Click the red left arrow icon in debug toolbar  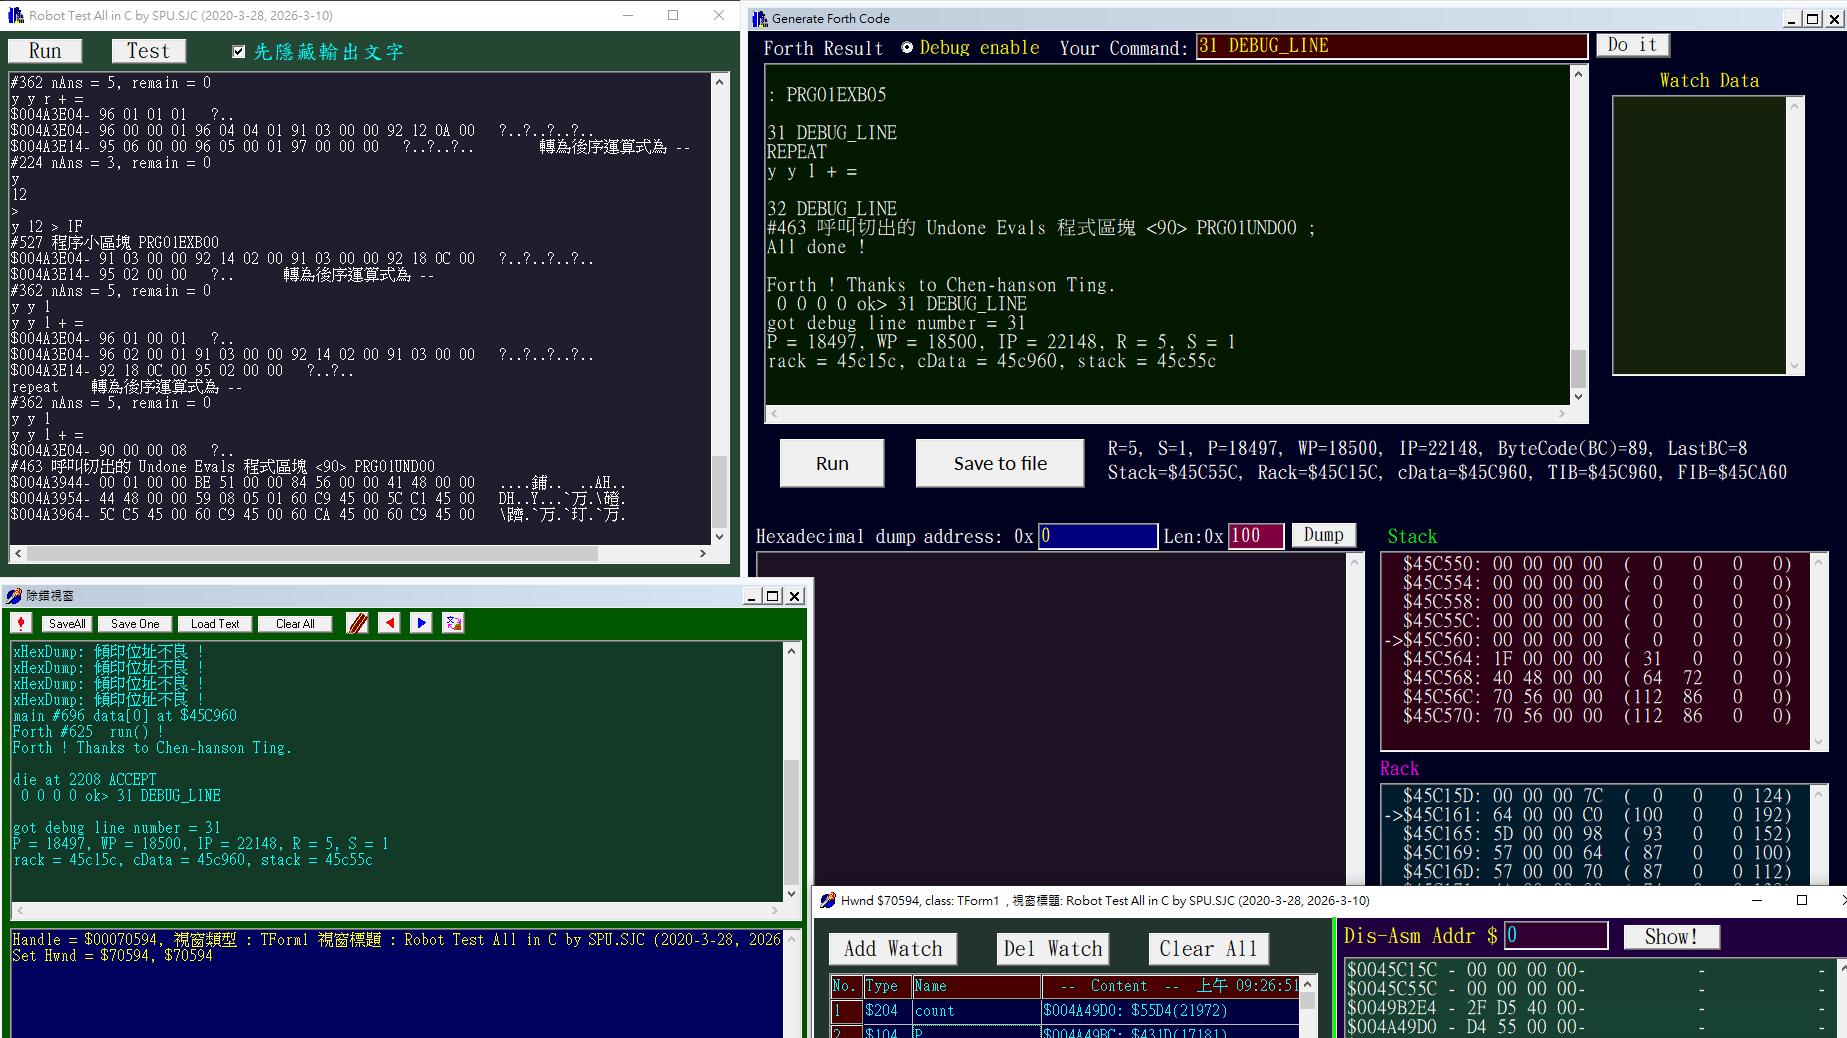pyautogui.click(x=390, y=623)
